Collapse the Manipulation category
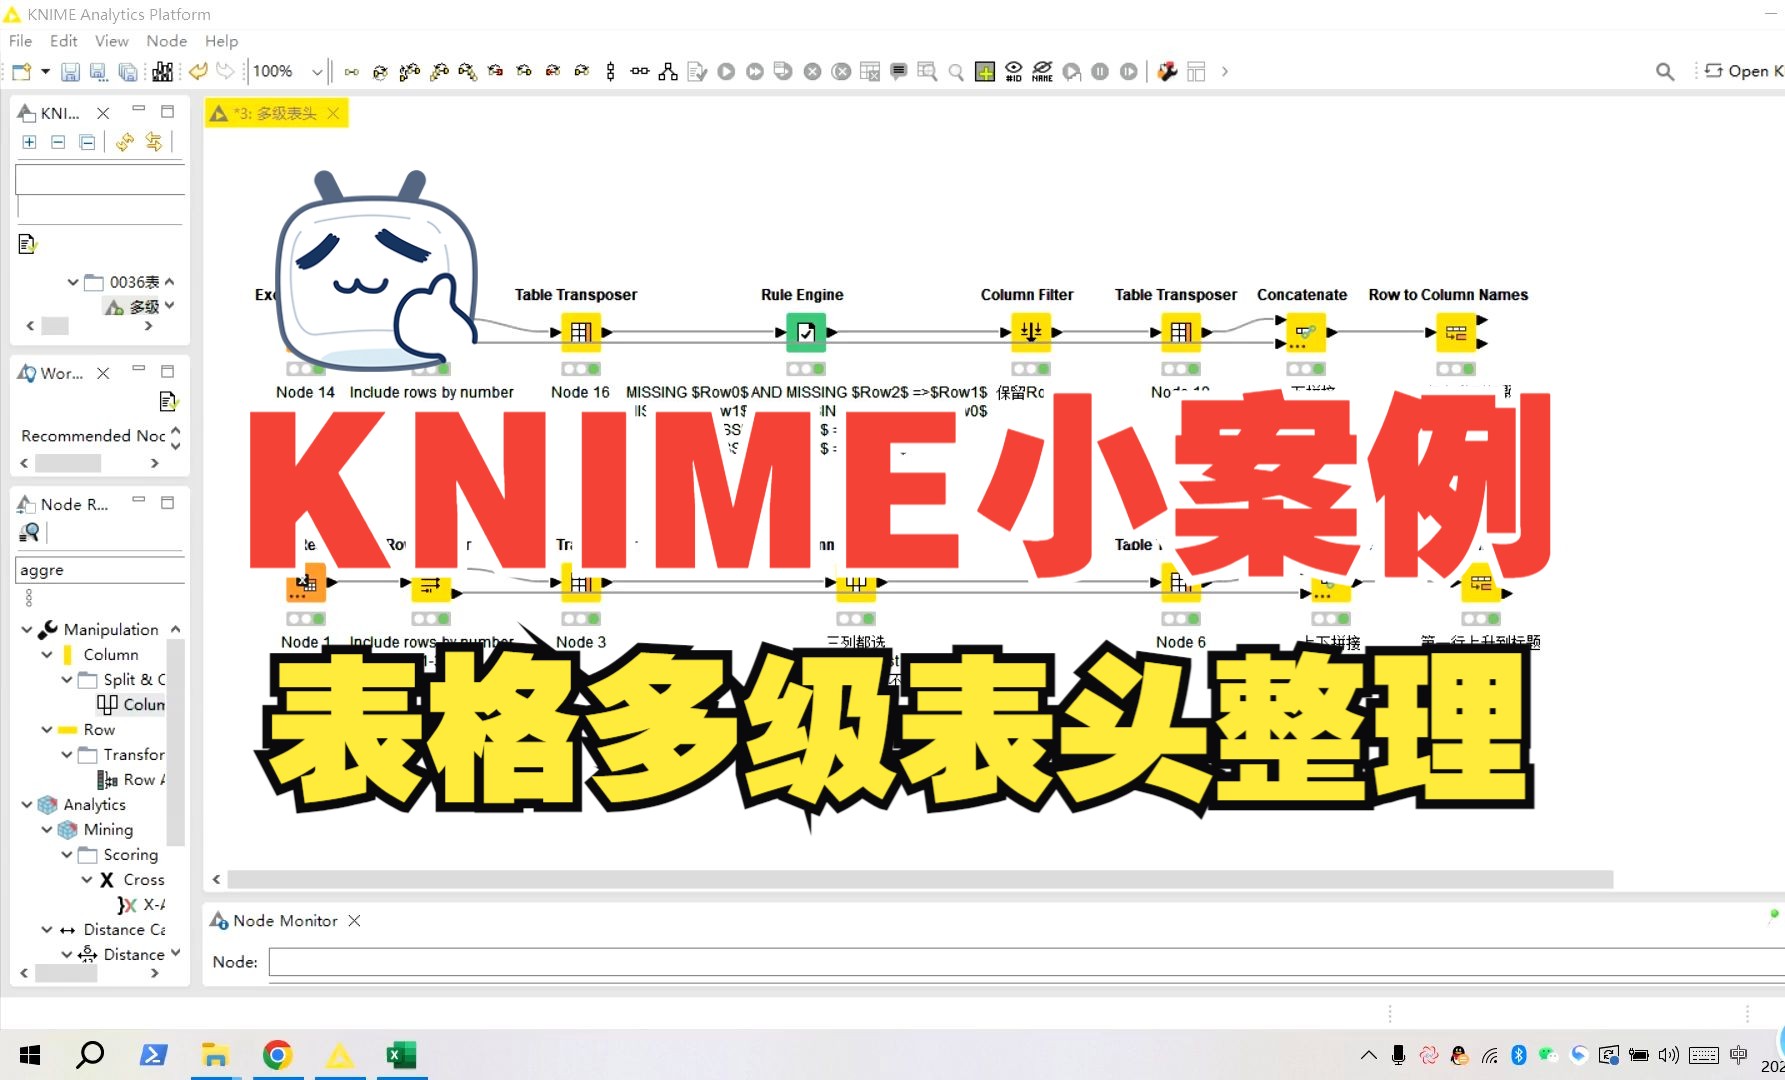Screen dimensions: 1785x1080 click(x=27, y=630)
